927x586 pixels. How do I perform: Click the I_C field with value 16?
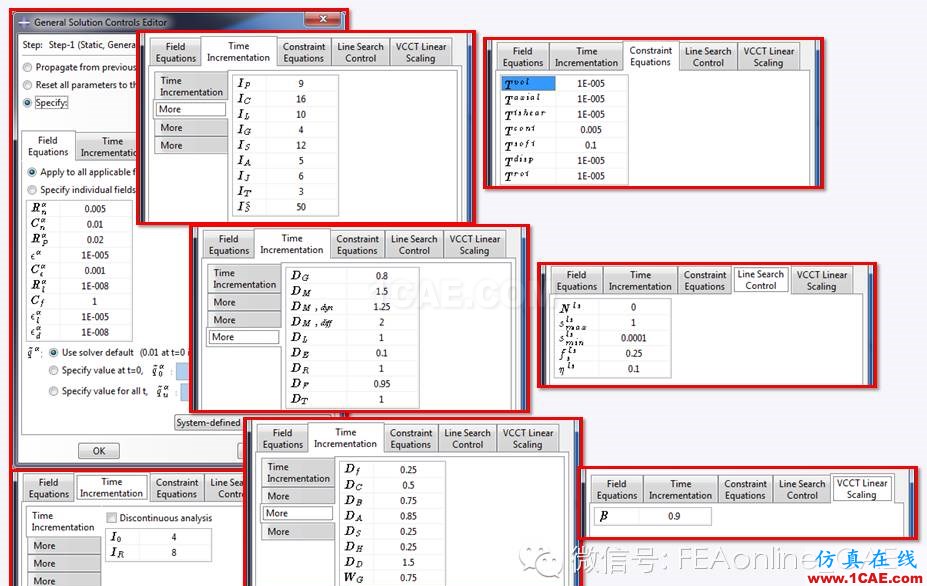[301, 99]
